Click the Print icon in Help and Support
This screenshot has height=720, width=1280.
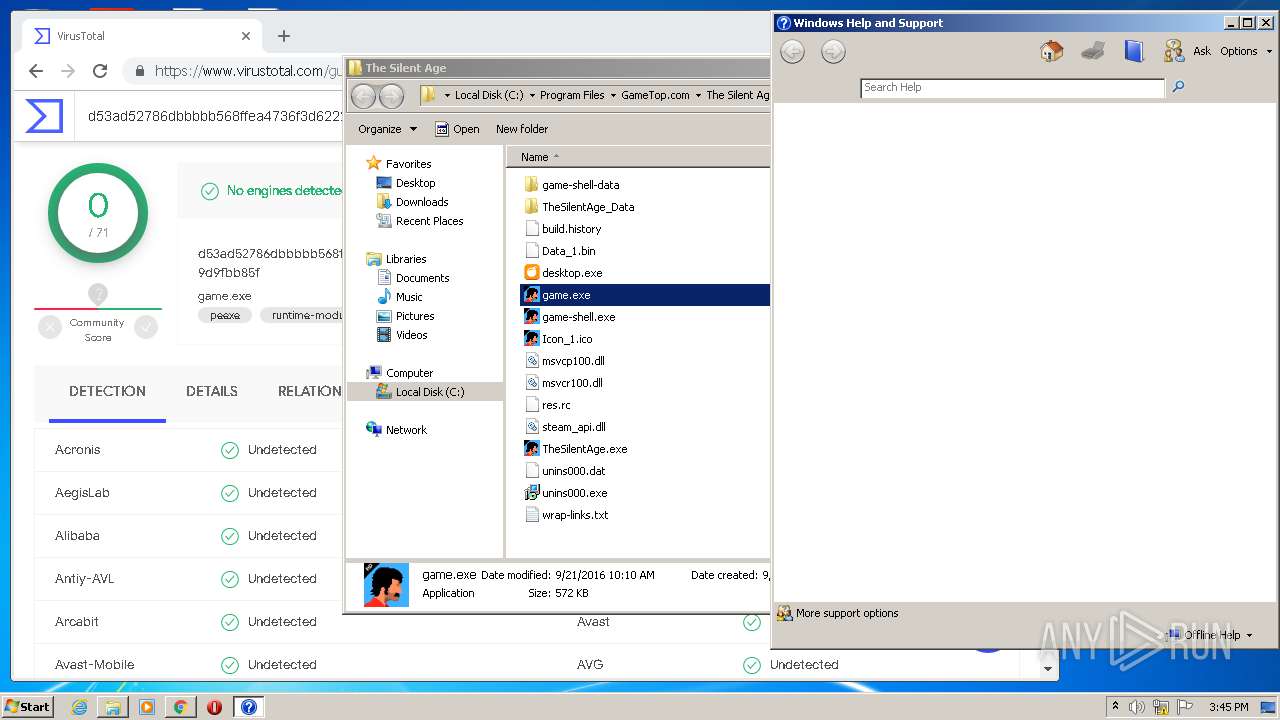coord(1093,51)
